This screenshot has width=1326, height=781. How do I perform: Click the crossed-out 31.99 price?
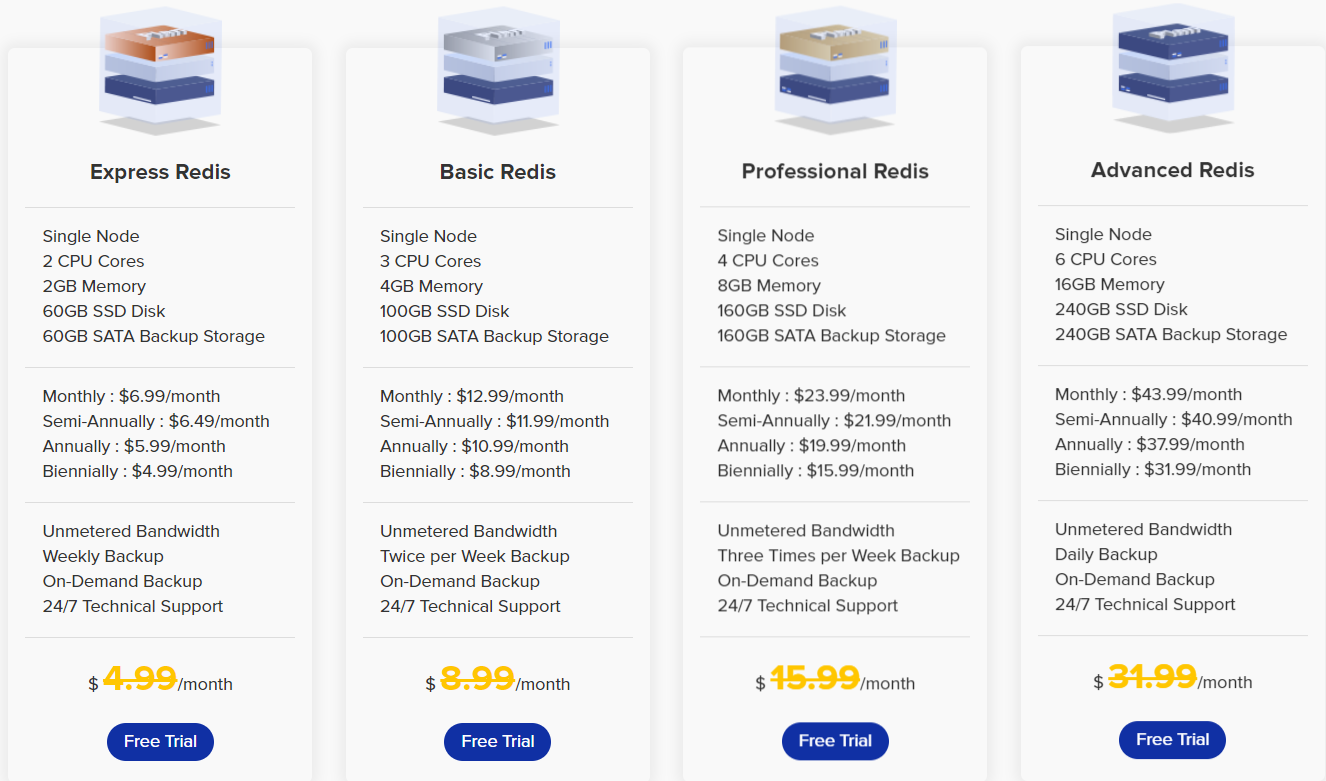[x=1152, y=678]
